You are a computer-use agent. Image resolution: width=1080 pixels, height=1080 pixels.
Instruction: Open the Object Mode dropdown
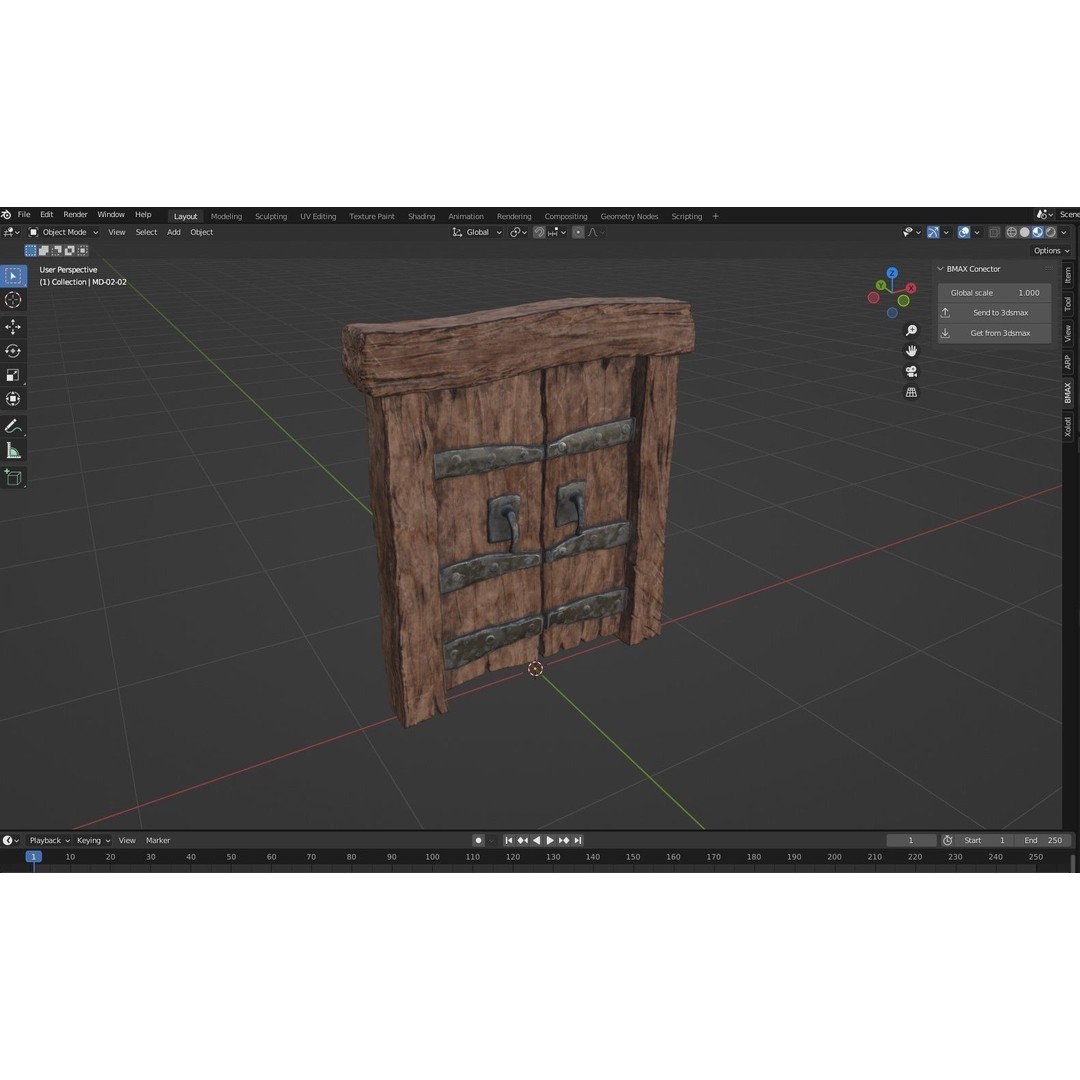[x=63, y=231]
